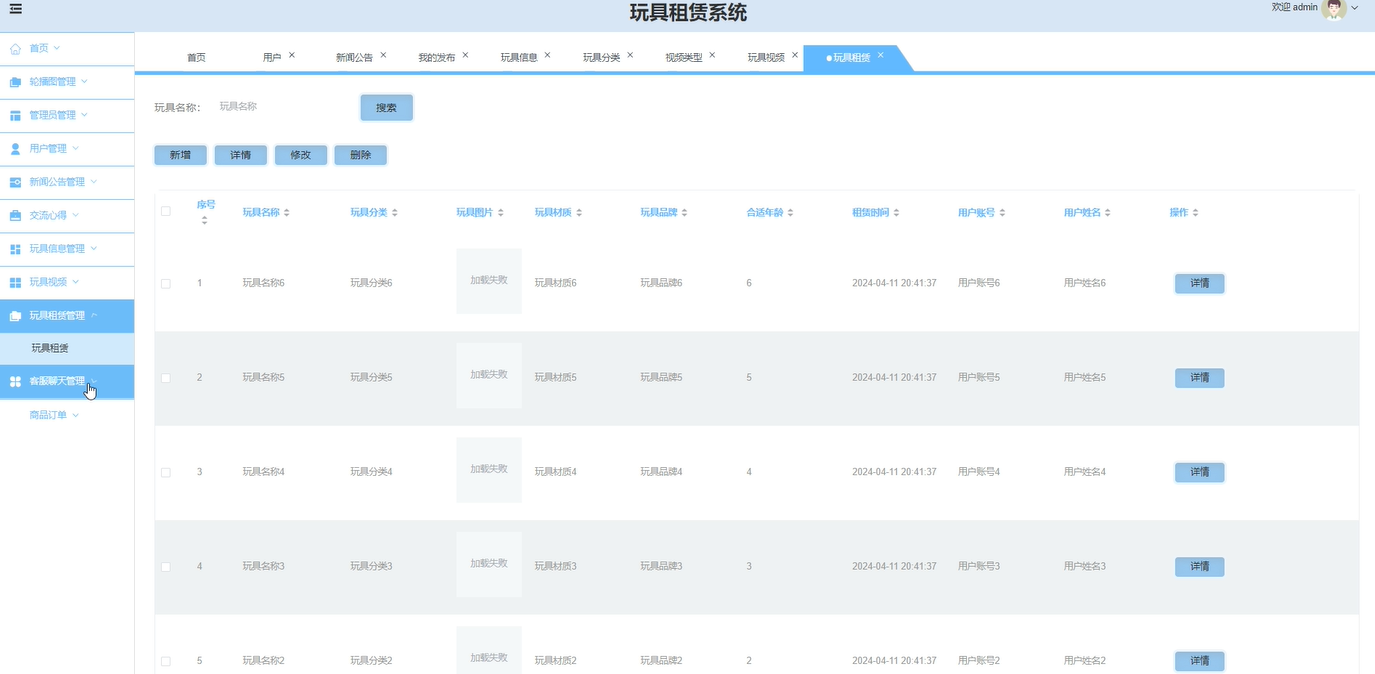
Task: Close the 新闻公告 tab
Action: [x=383, y=55]
